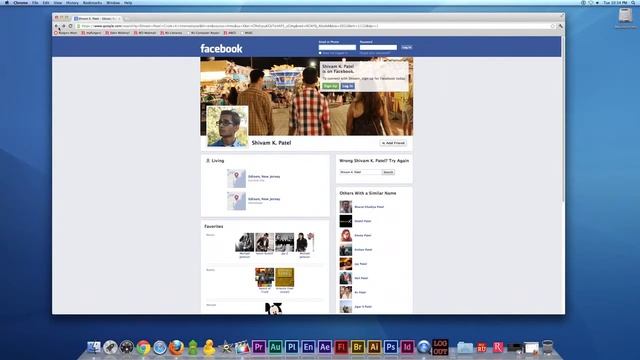The image size is (640, 360).
Task: Select the Shivam K. Patel browser tab
Action: pyautogui.click(x=97, y=18)
